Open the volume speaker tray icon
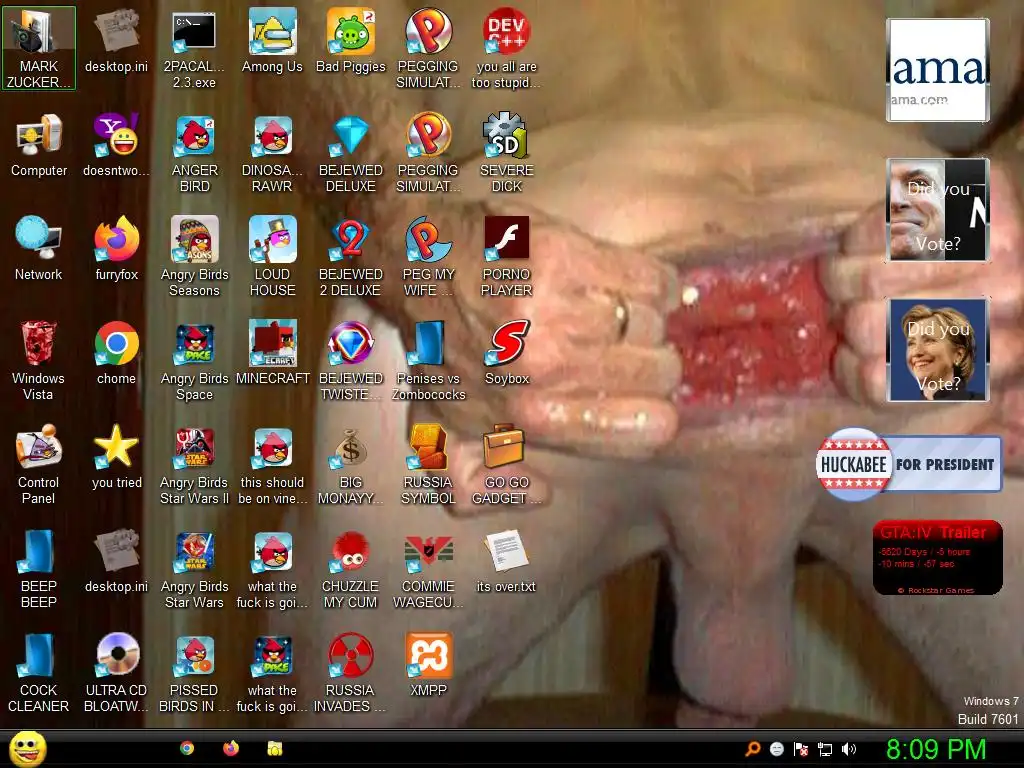Screen dimensions: 1024x768 [848, 749]
